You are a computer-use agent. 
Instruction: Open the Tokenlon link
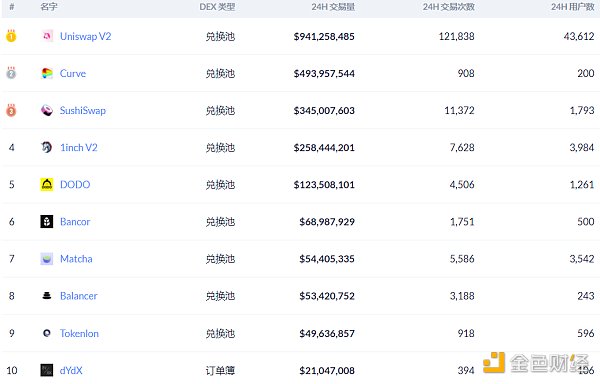click(x=79, y=334)
